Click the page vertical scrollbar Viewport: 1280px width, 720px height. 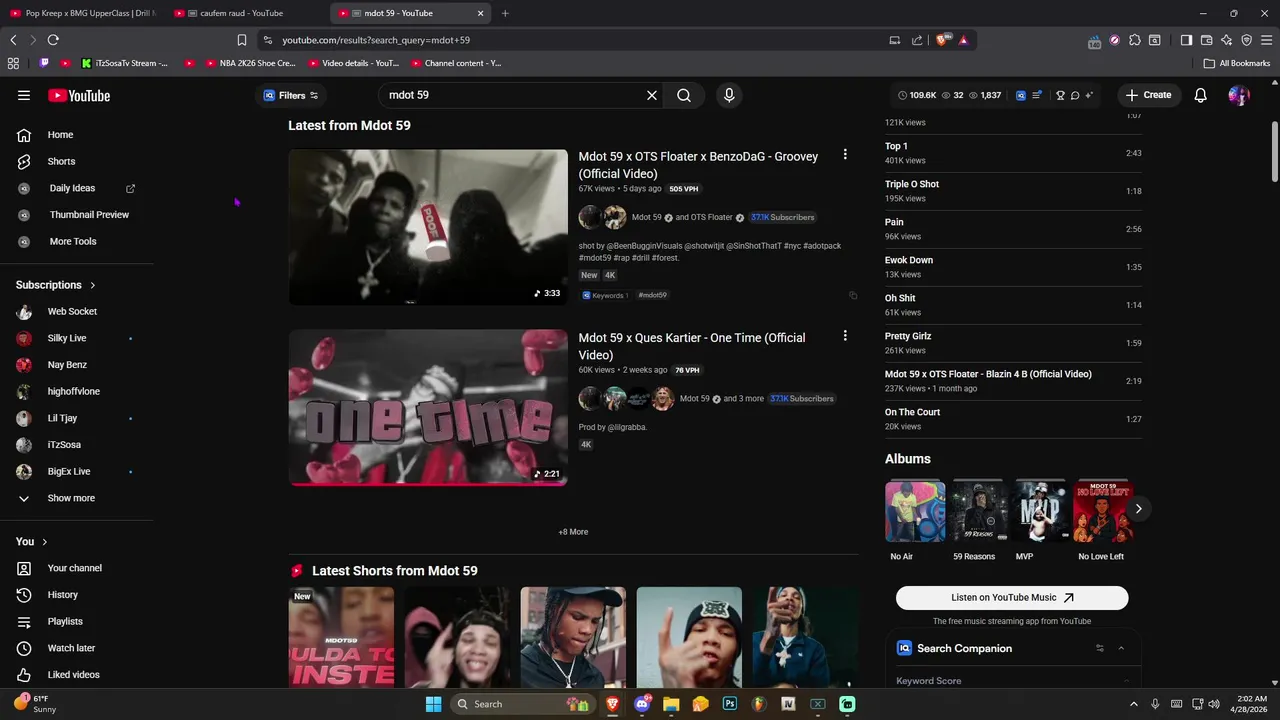click(1275, 150)
